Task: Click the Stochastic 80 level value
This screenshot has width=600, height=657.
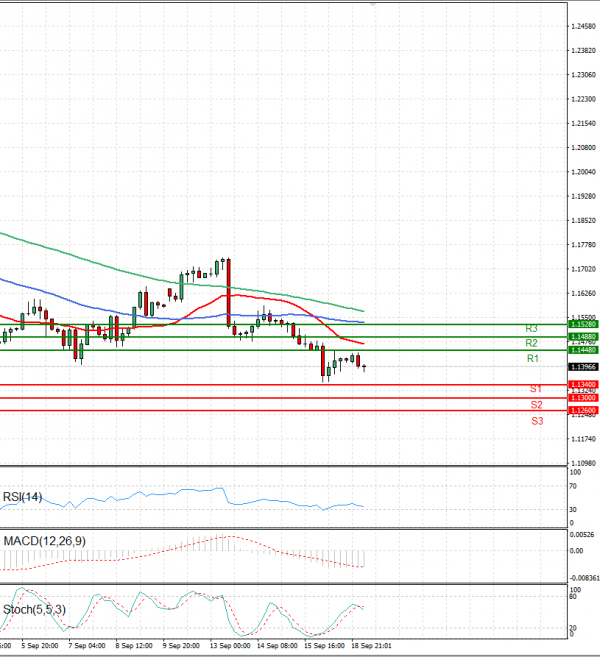Action: 574,596
